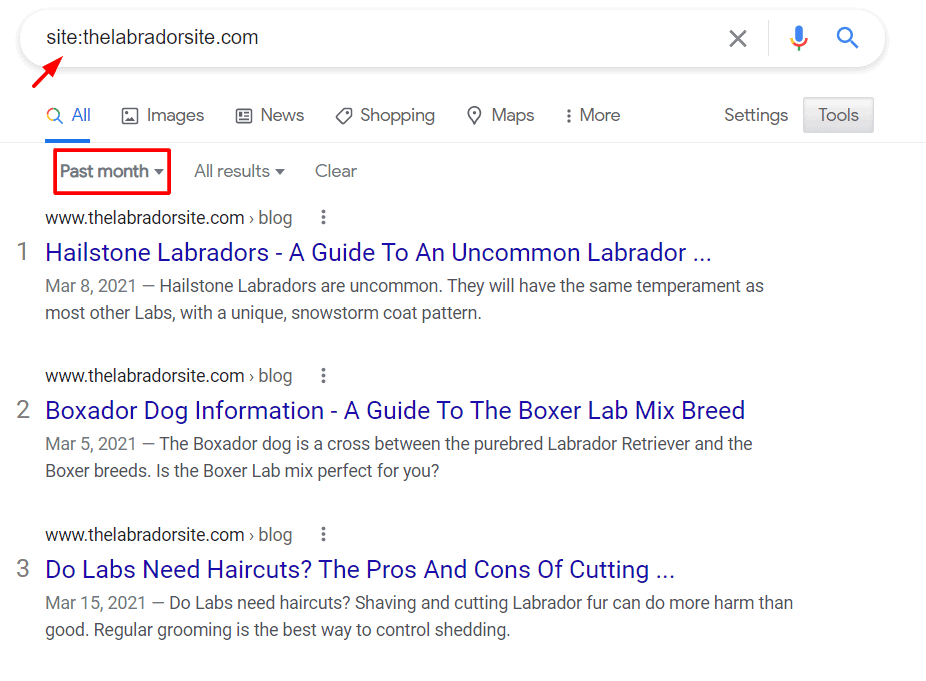Open the three-dot menu by the Labs haircuts result

pos(323,534)
